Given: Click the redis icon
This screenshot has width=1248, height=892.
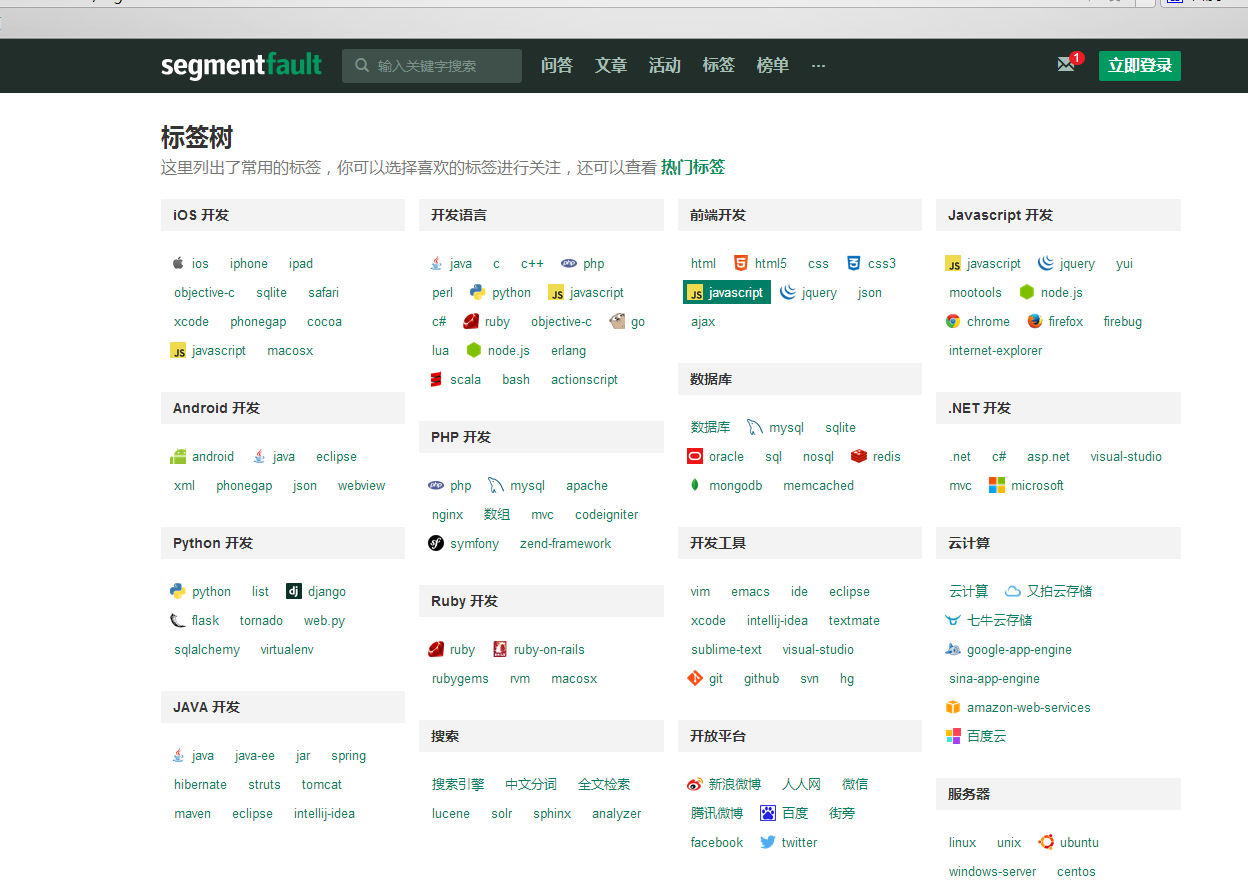Looking at the screenshot, I should click(x=859, y=456).
